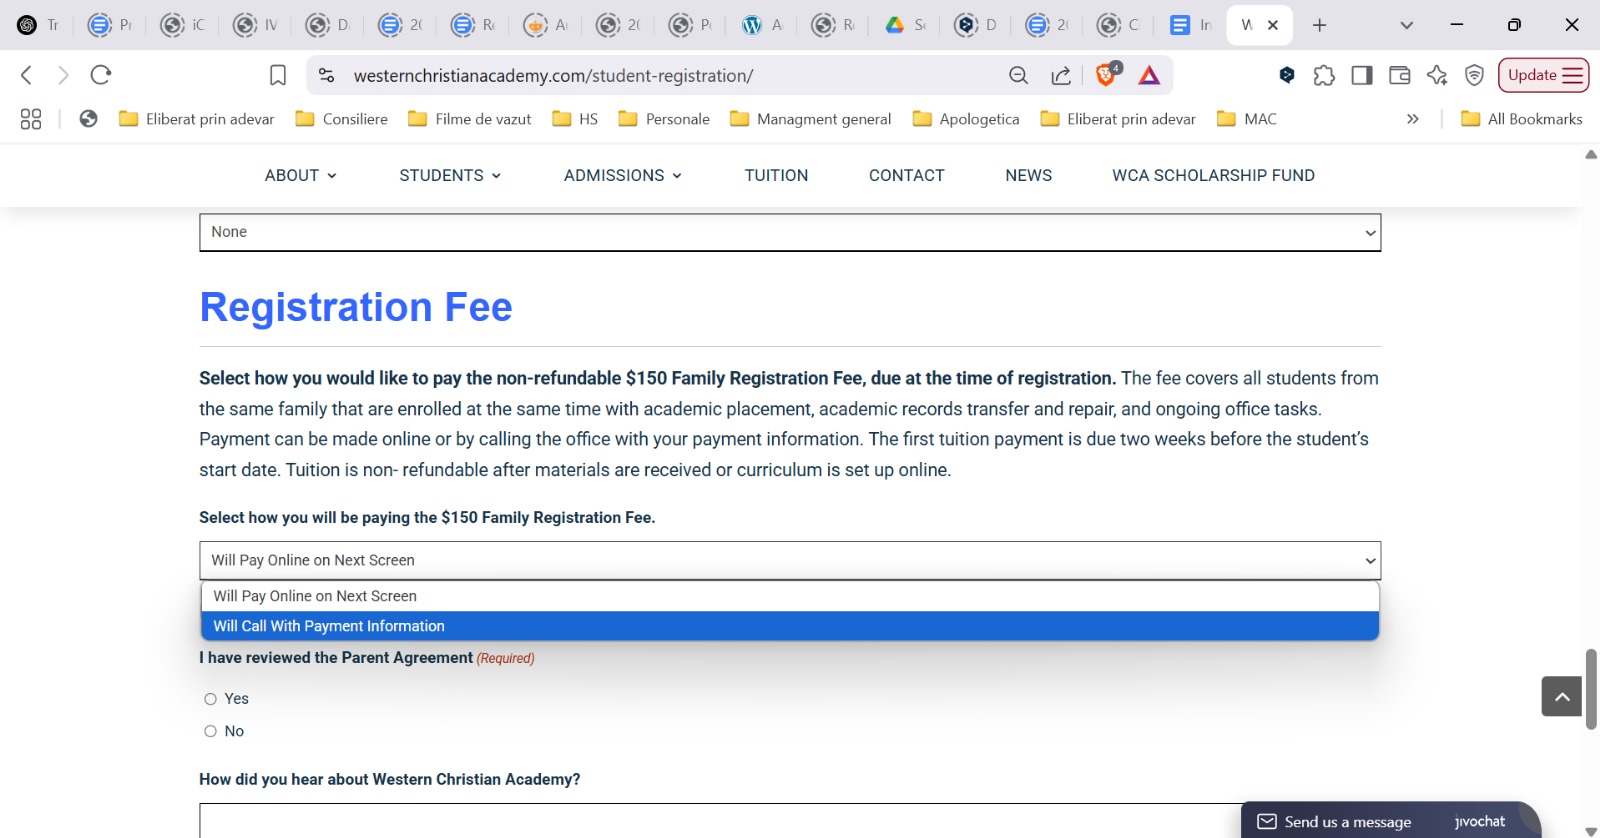Image resolution: width=1600 pixels, height=838 pixels.
Task: Open the TUITION menu item
Action: coord(776,175)
